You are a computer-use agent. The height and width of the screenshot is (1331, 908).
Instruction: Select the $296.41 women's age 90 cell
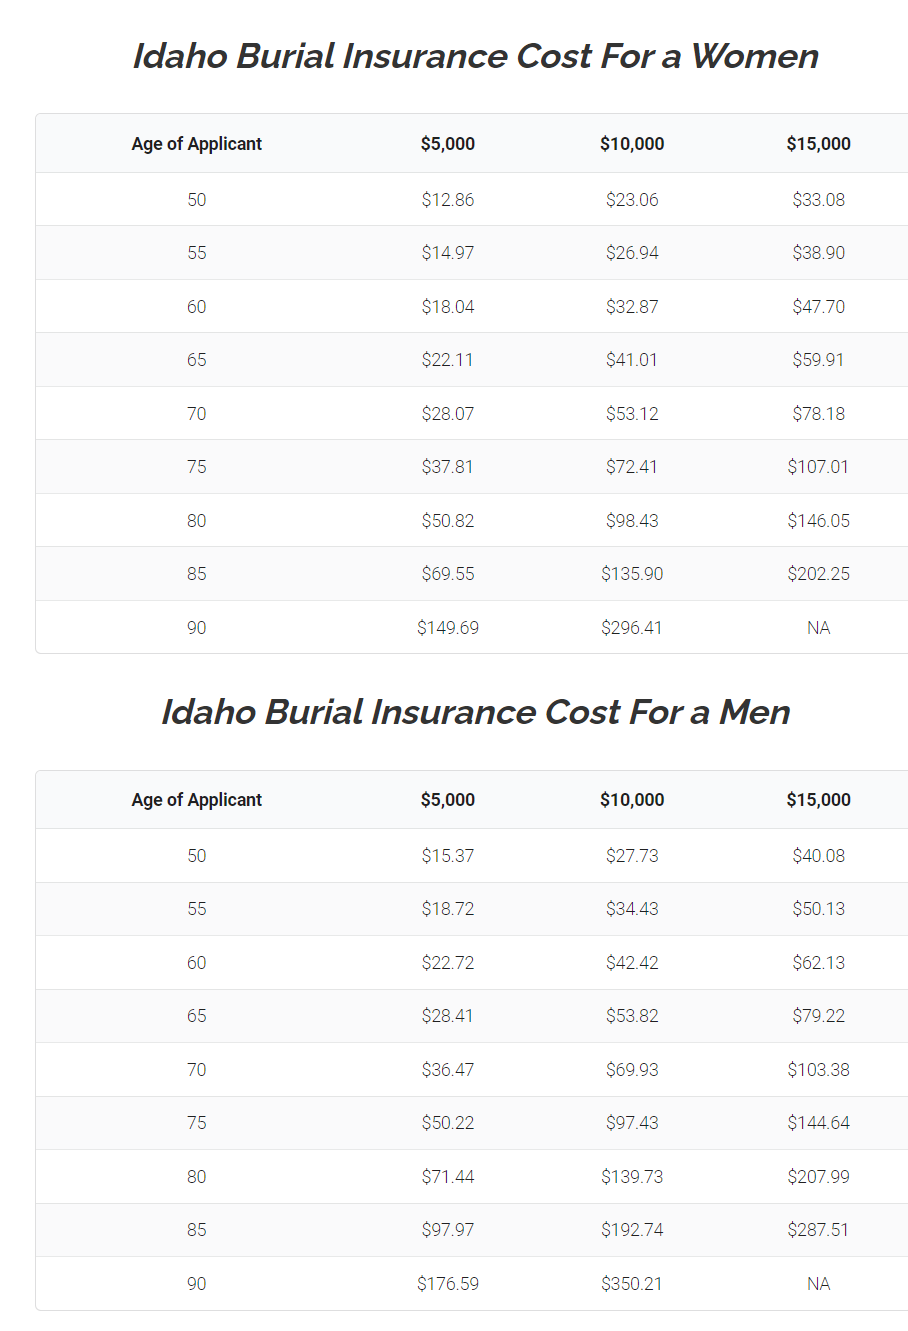pyautogui.click(x=632, y=628)
